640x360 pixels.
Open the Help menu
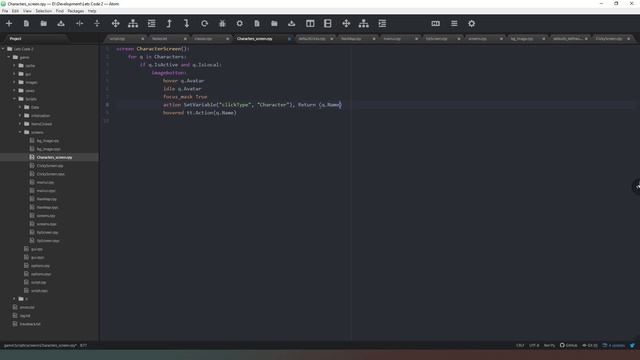point(92,11)
